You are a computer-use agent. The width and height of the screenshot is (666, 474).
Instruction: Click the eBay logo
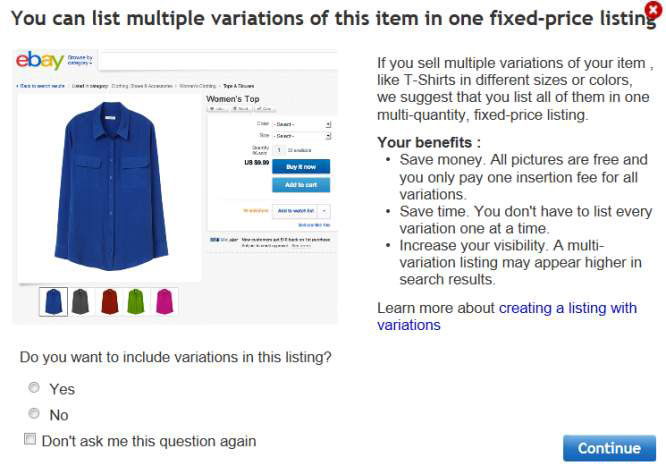click(x=40, y=61)
